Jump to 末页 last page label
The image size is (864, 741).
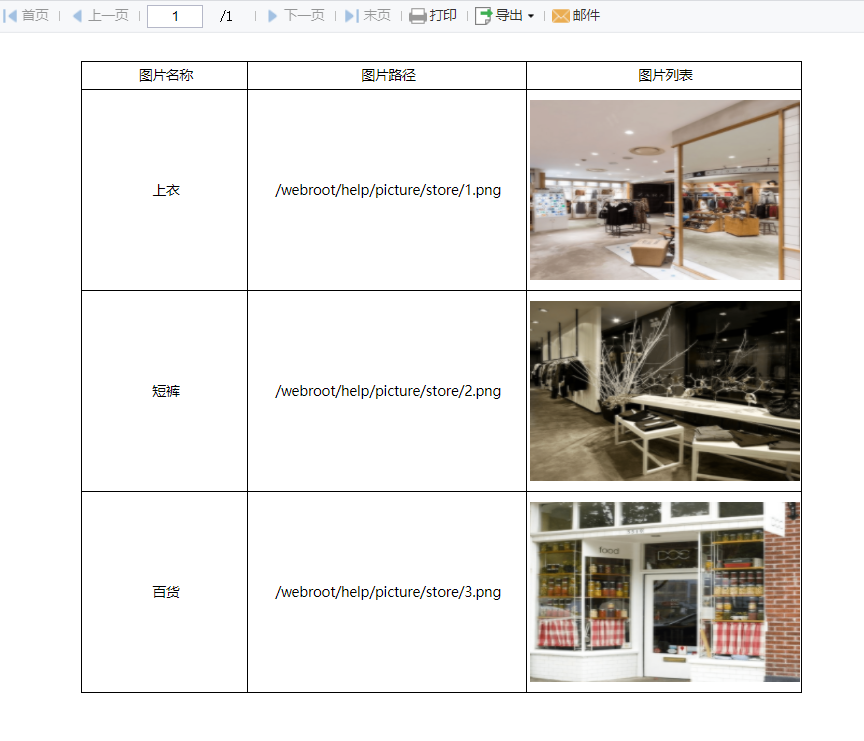pos(377,15)
